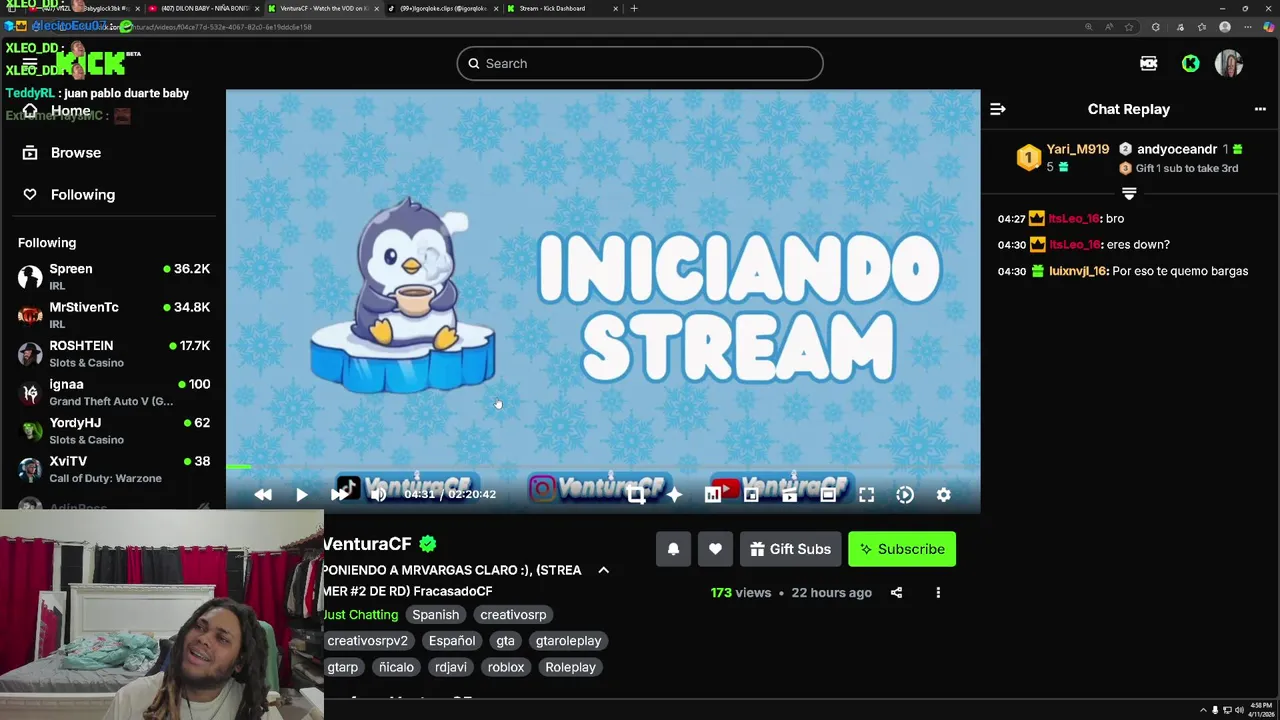Click Spreen's avatar icon in Following list
Image resolution: width=1280 pixels, height=720 pixels.
pyautogui.click(x=30, y=277)
